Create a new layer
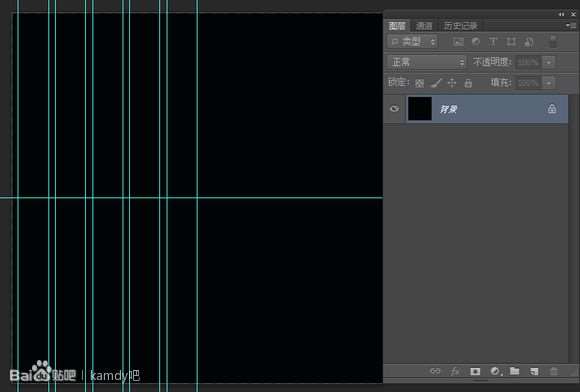The image size is (580, 392). (534, 371)
